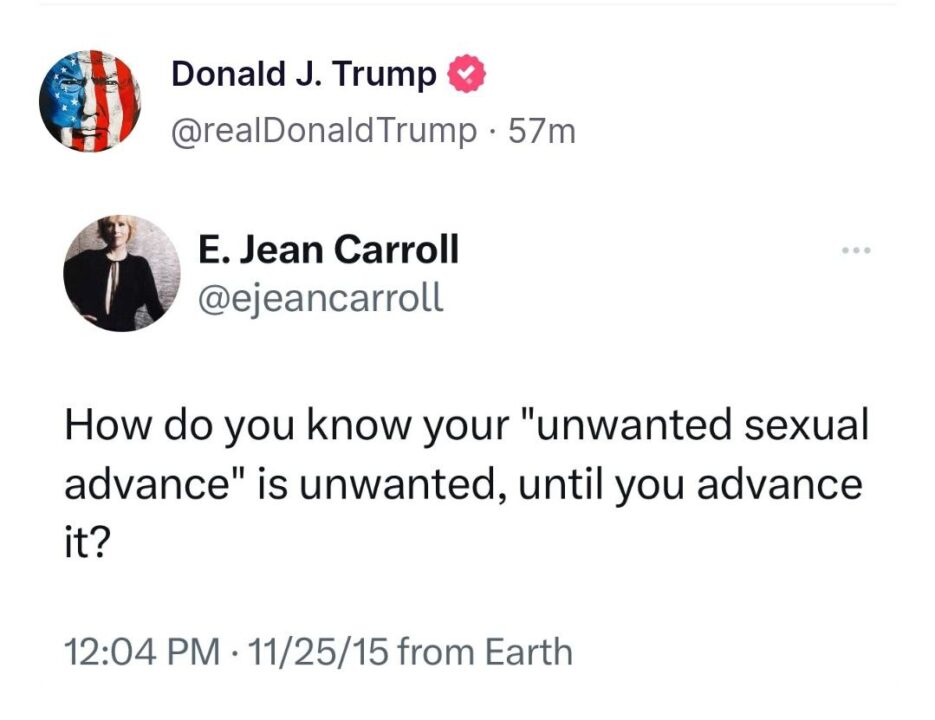Click the final "it?" line of the post
The height and width of the screenshot is (720, 935).
pyautogui.click(x=88, y=543)
